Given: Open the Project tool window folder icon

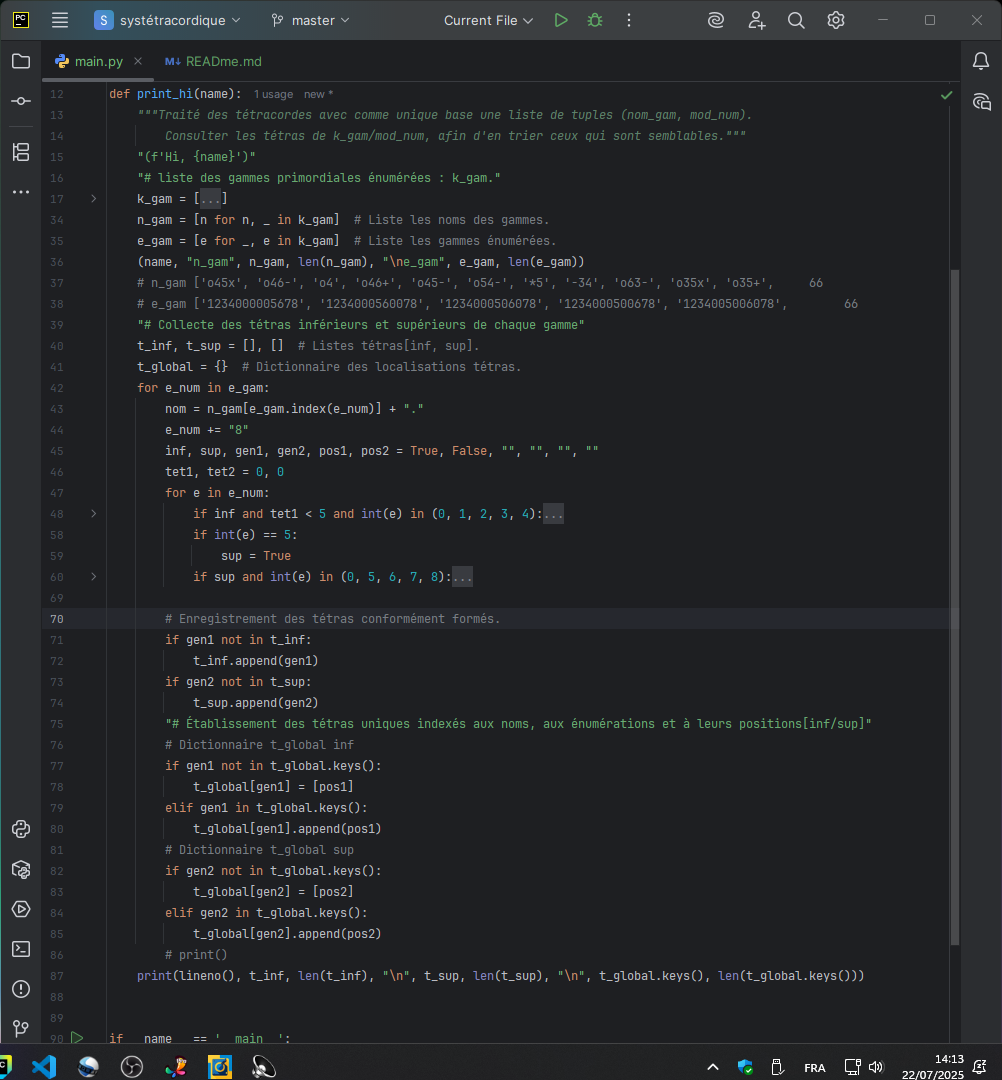Looking at the screenshot, I should [20, 61].
